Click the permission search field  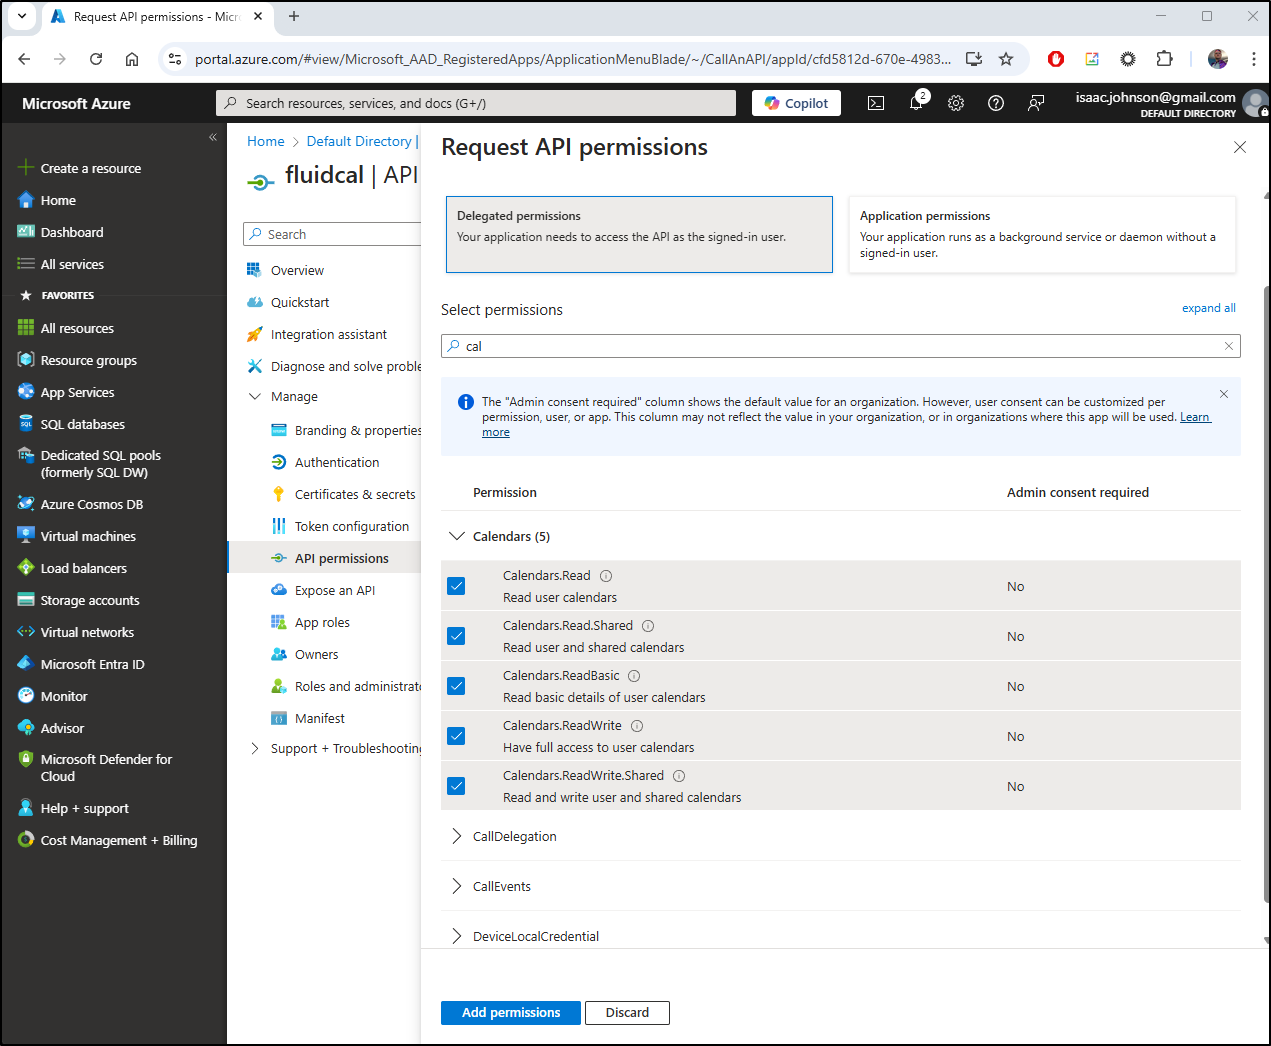coord(841,346)
